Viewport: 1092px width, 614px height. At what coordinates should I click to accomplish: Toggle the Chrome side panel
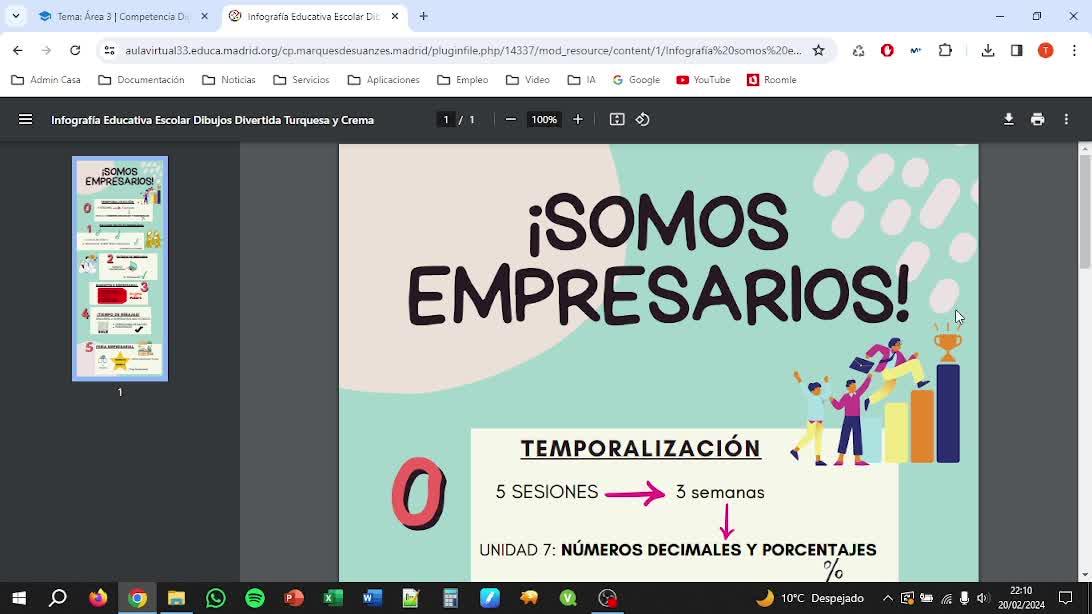tap(1017, 50)
